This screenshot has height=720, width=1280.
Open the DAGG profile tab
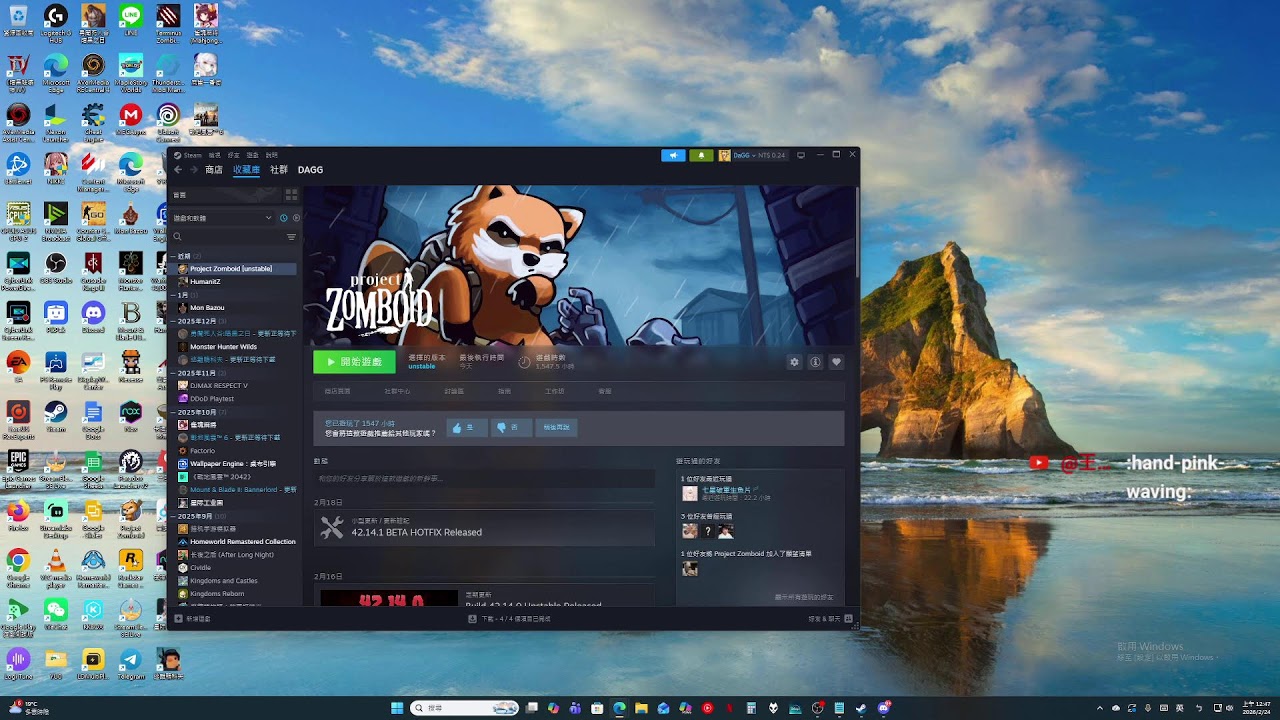pyautogui.click(x=310, y=170)
